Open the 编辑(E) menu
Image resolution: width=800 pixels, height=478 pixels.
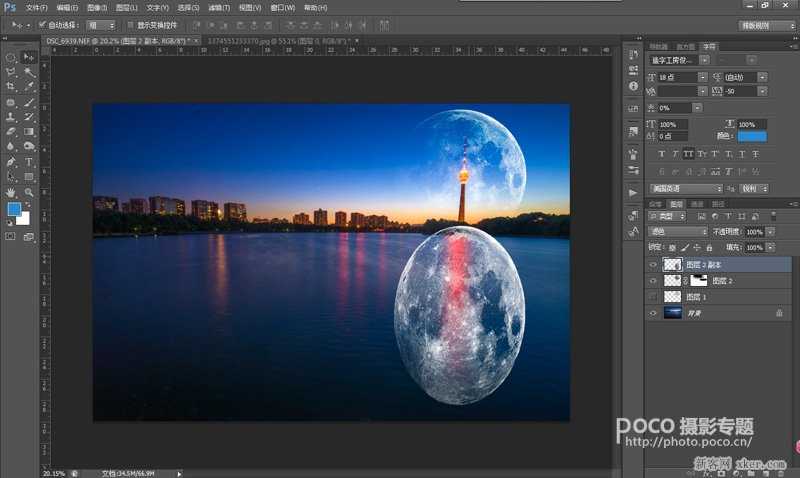(x=67, y=8)
